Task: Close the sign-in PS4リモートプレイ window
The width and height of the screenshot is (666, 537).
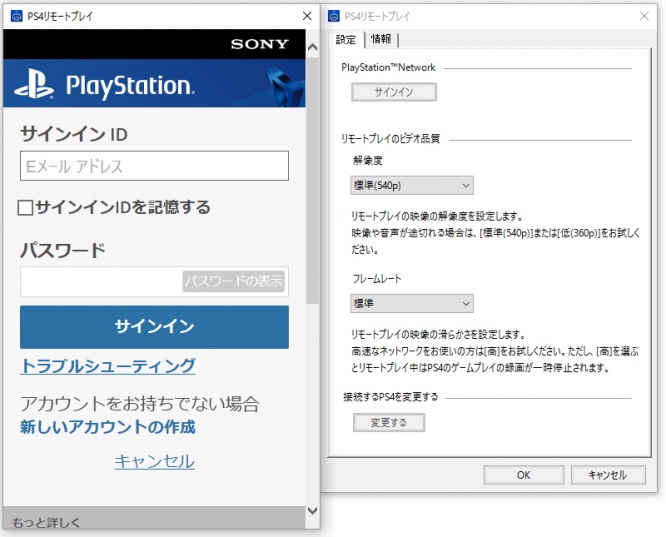Action: pyautogui.click(x=307, y=16)
